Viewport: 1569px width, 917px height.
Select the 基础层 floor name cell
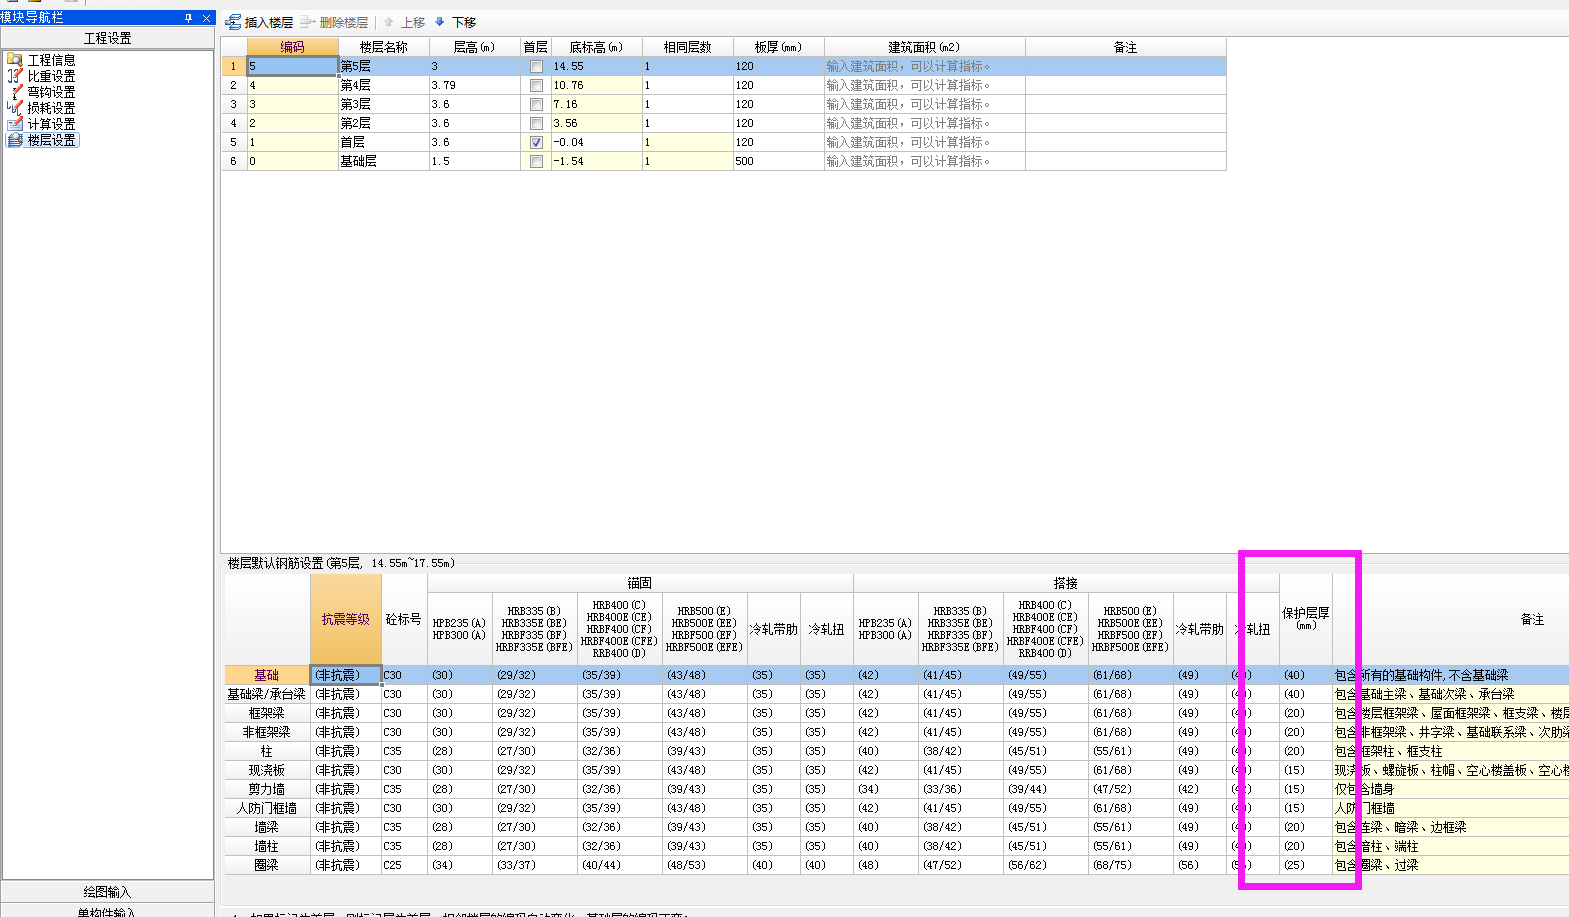point(384,161)
